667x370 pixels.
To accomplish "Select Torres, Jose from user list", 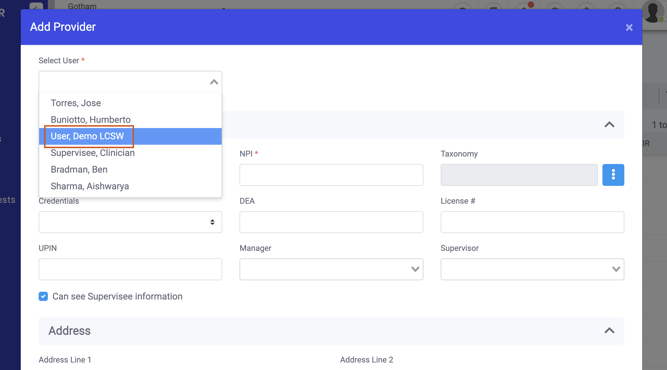I will pyautogui.click(x=130, y=103).
